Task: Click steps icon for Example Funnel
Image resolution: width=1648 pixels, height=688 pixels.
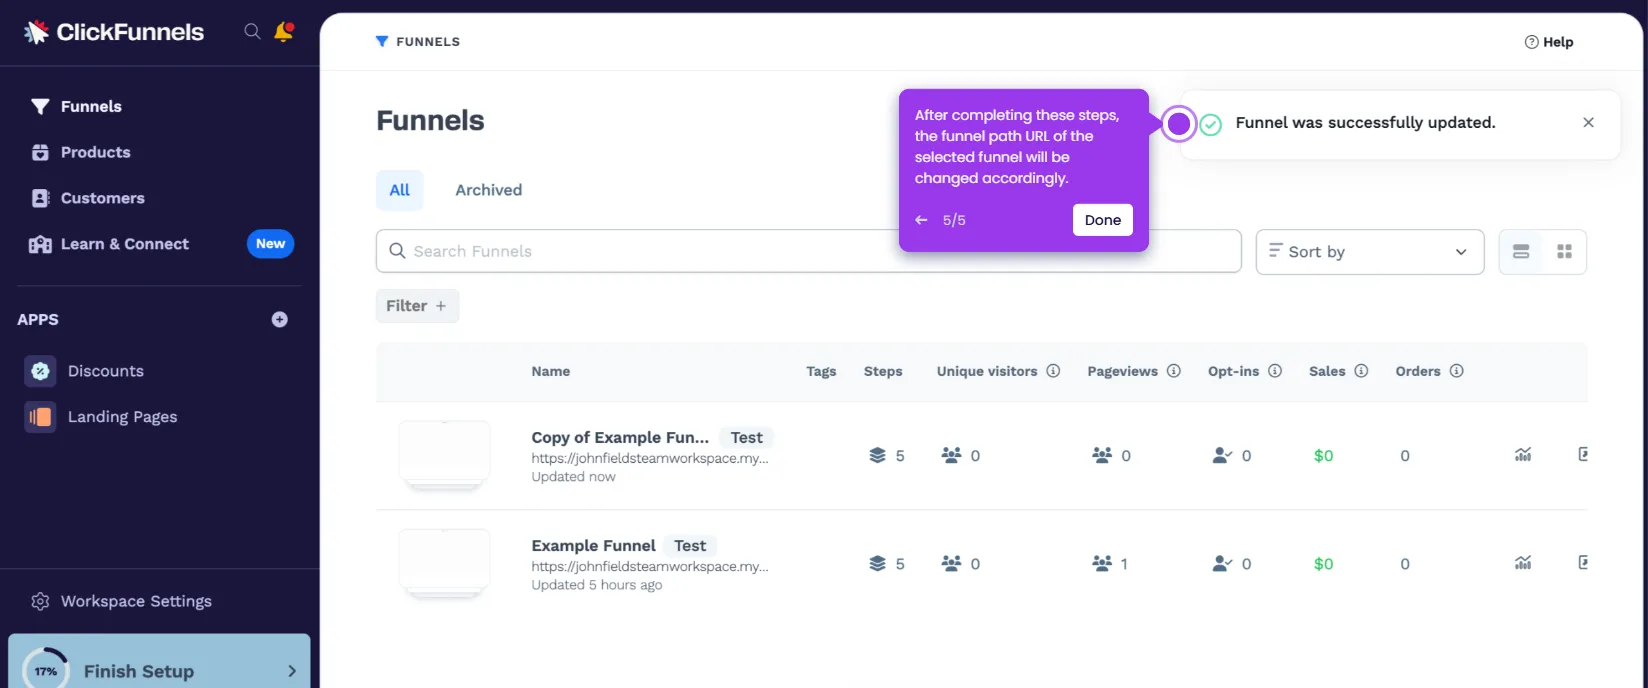Action: tap(877, 564)
